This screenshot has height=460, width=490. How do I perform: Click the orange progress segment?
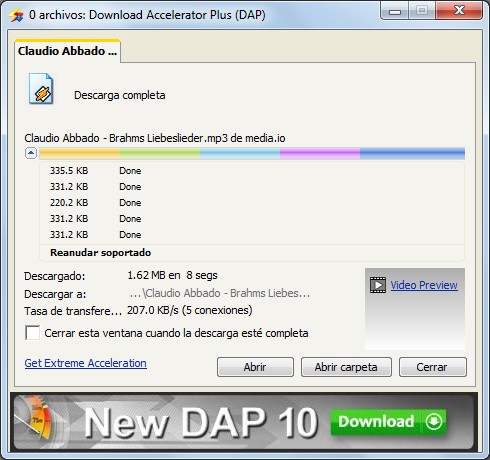click(x=80, y=153)
